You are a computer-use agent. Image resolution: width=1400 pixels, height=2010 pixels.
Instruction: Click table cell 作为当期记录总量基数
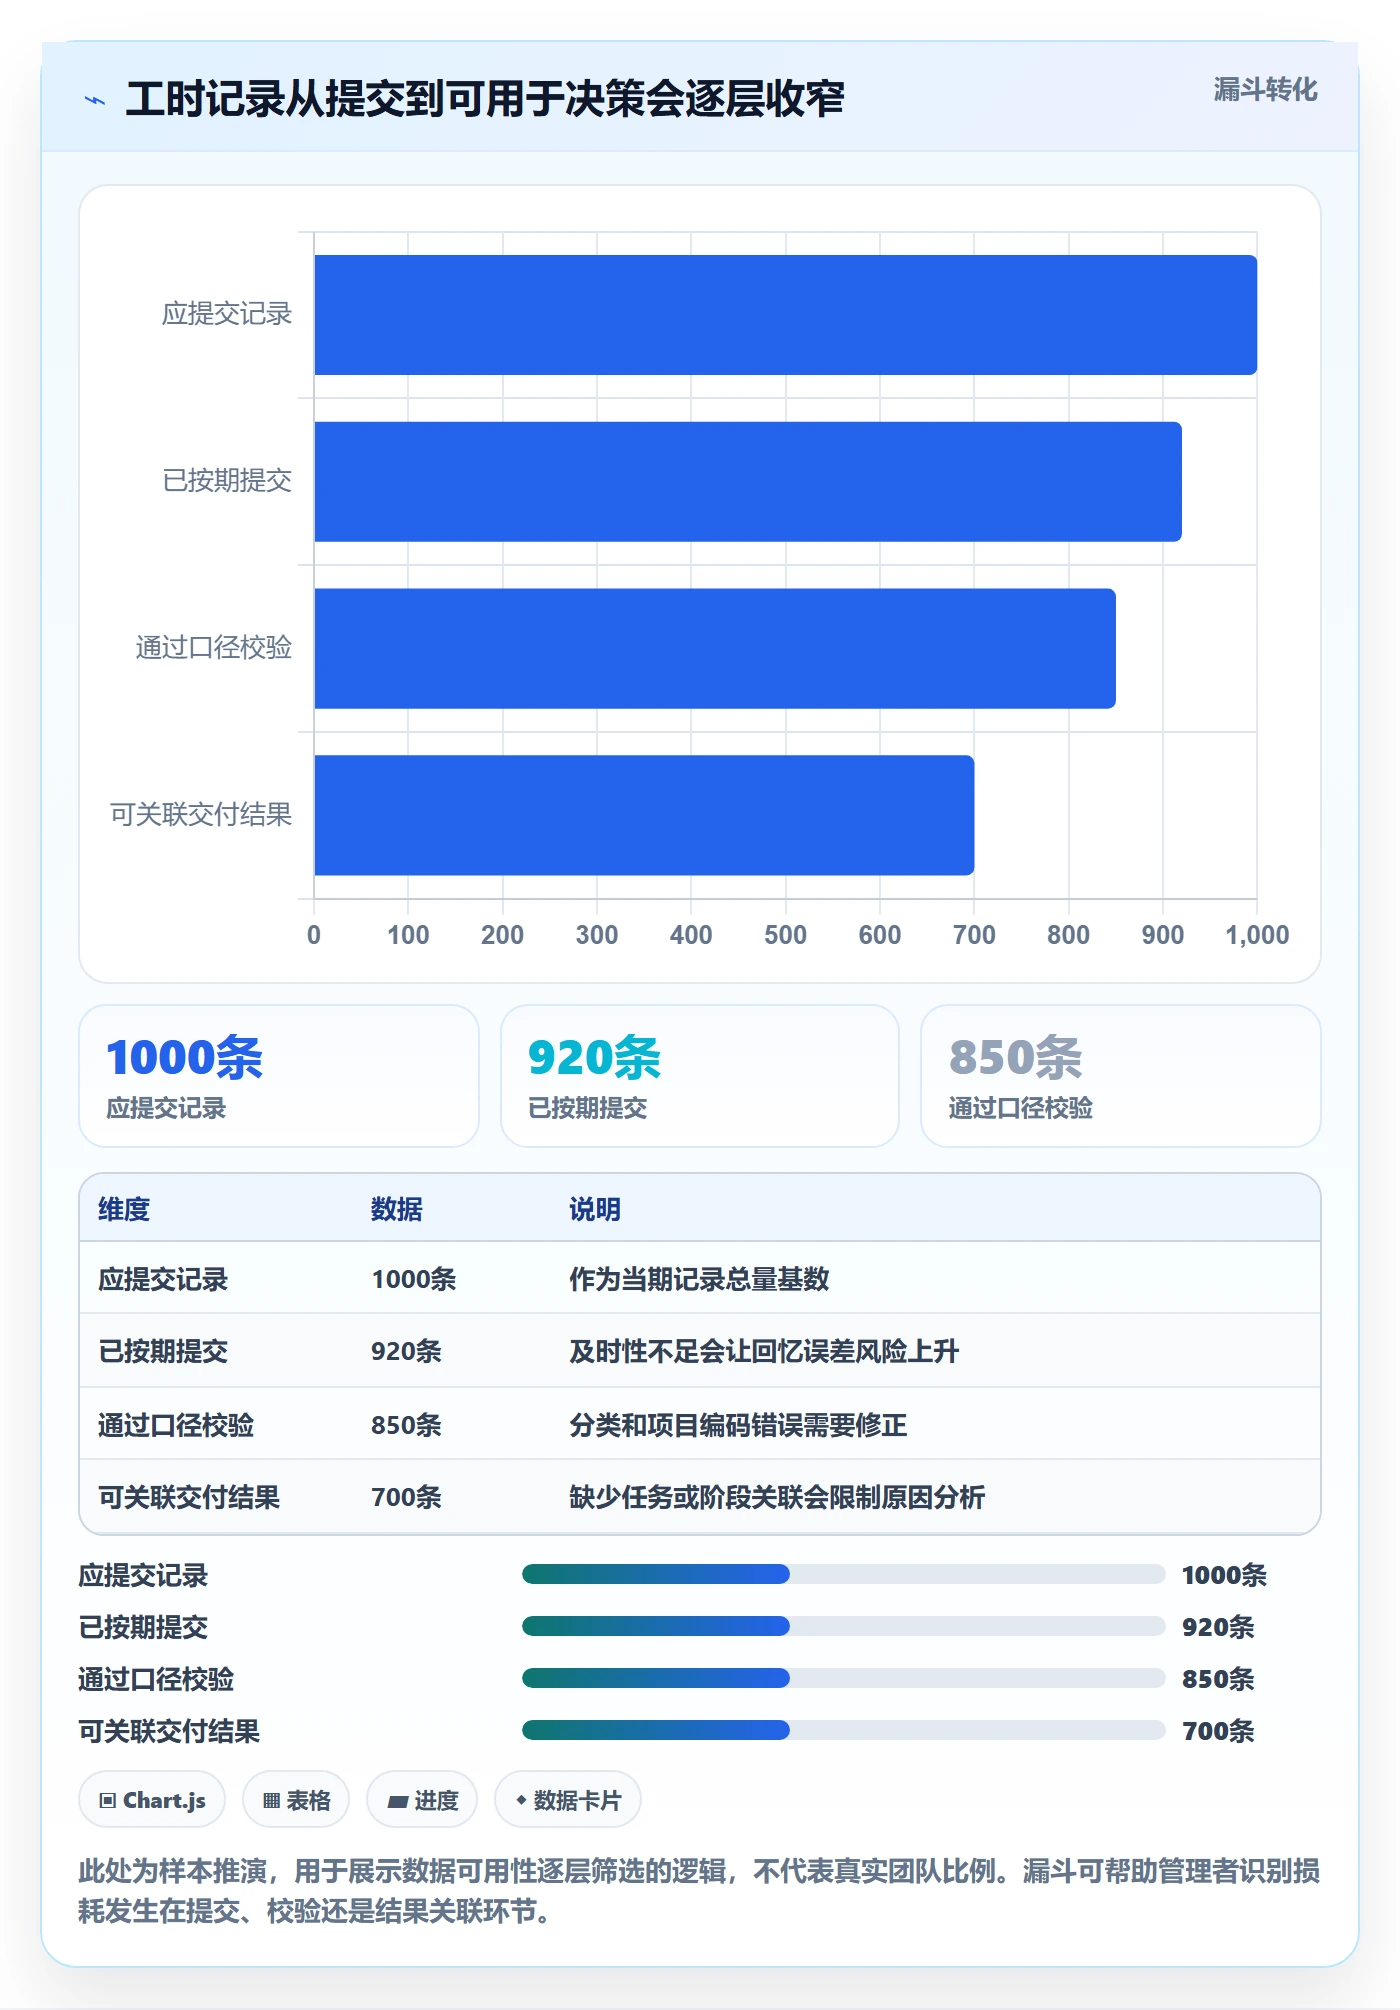699,1279
